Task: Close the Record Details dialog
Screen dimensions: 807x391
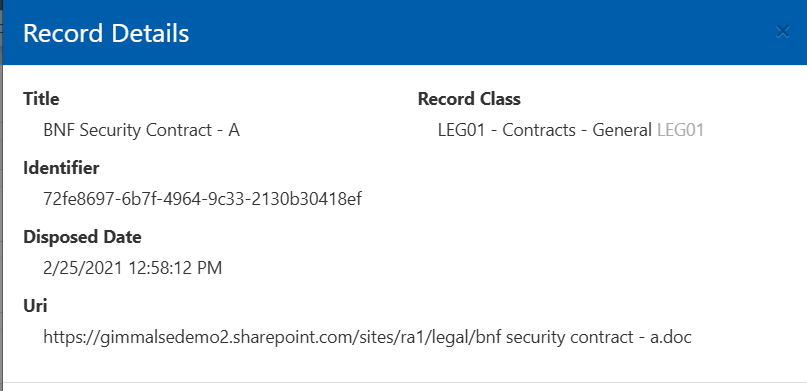Action: [782, 32]
